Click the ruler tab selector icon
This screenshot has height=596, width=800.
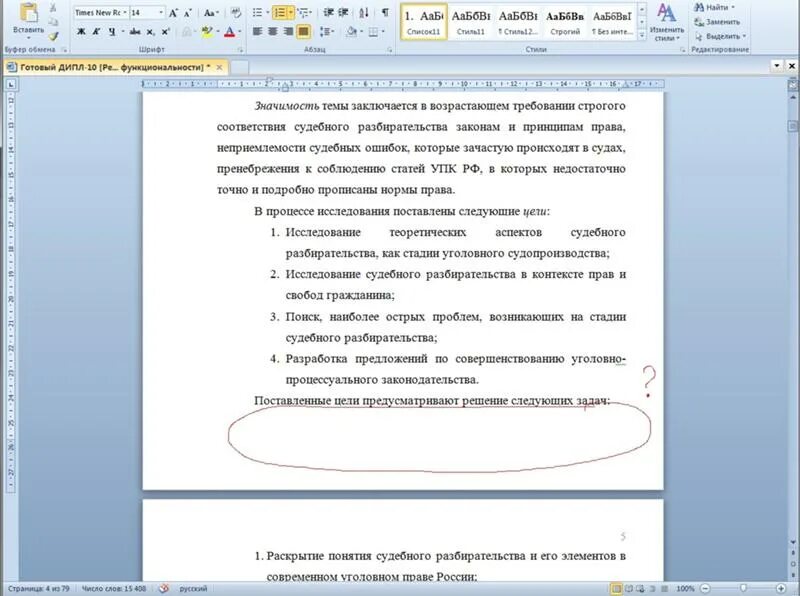click(11, 84)
